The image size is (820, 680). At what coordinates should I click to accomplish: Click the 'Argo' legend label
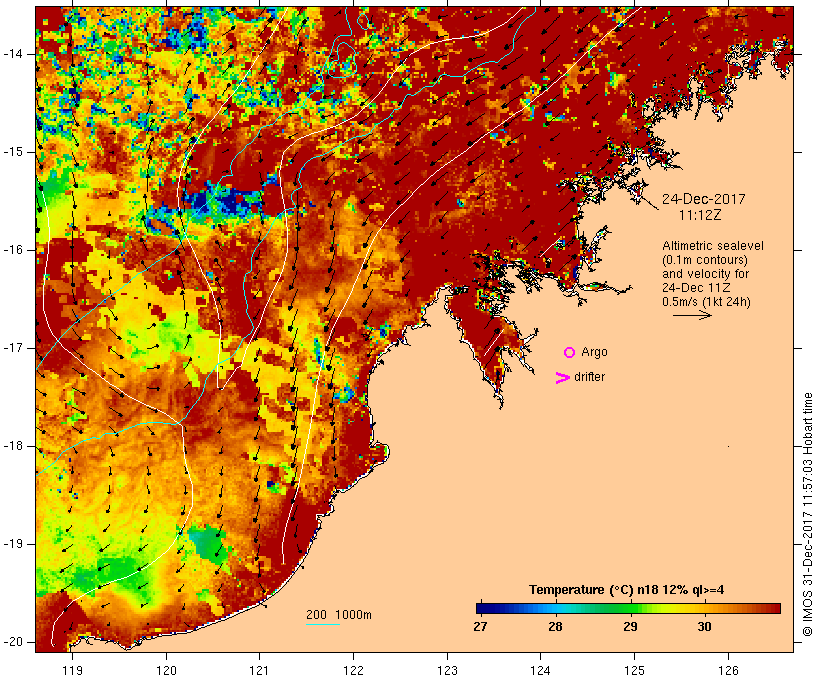click(x=595, y=353)
